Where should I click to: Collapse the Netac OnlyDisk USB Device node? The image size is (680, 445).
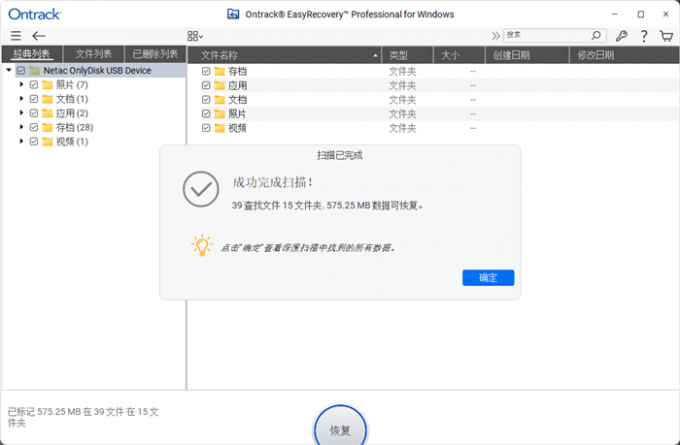coord(9,70)
